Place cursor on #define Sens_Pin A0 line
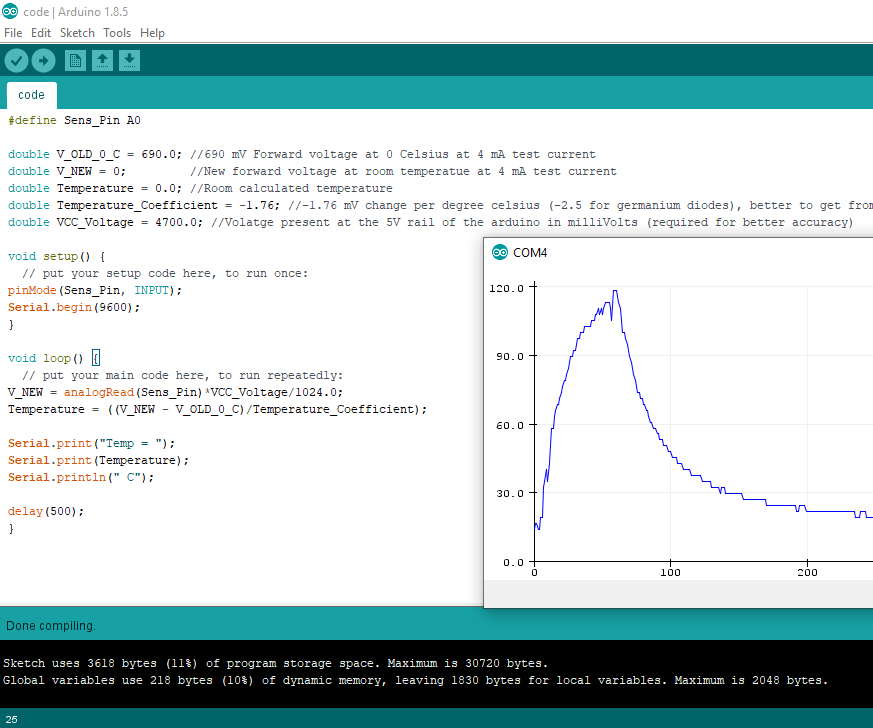 [75, 120]
